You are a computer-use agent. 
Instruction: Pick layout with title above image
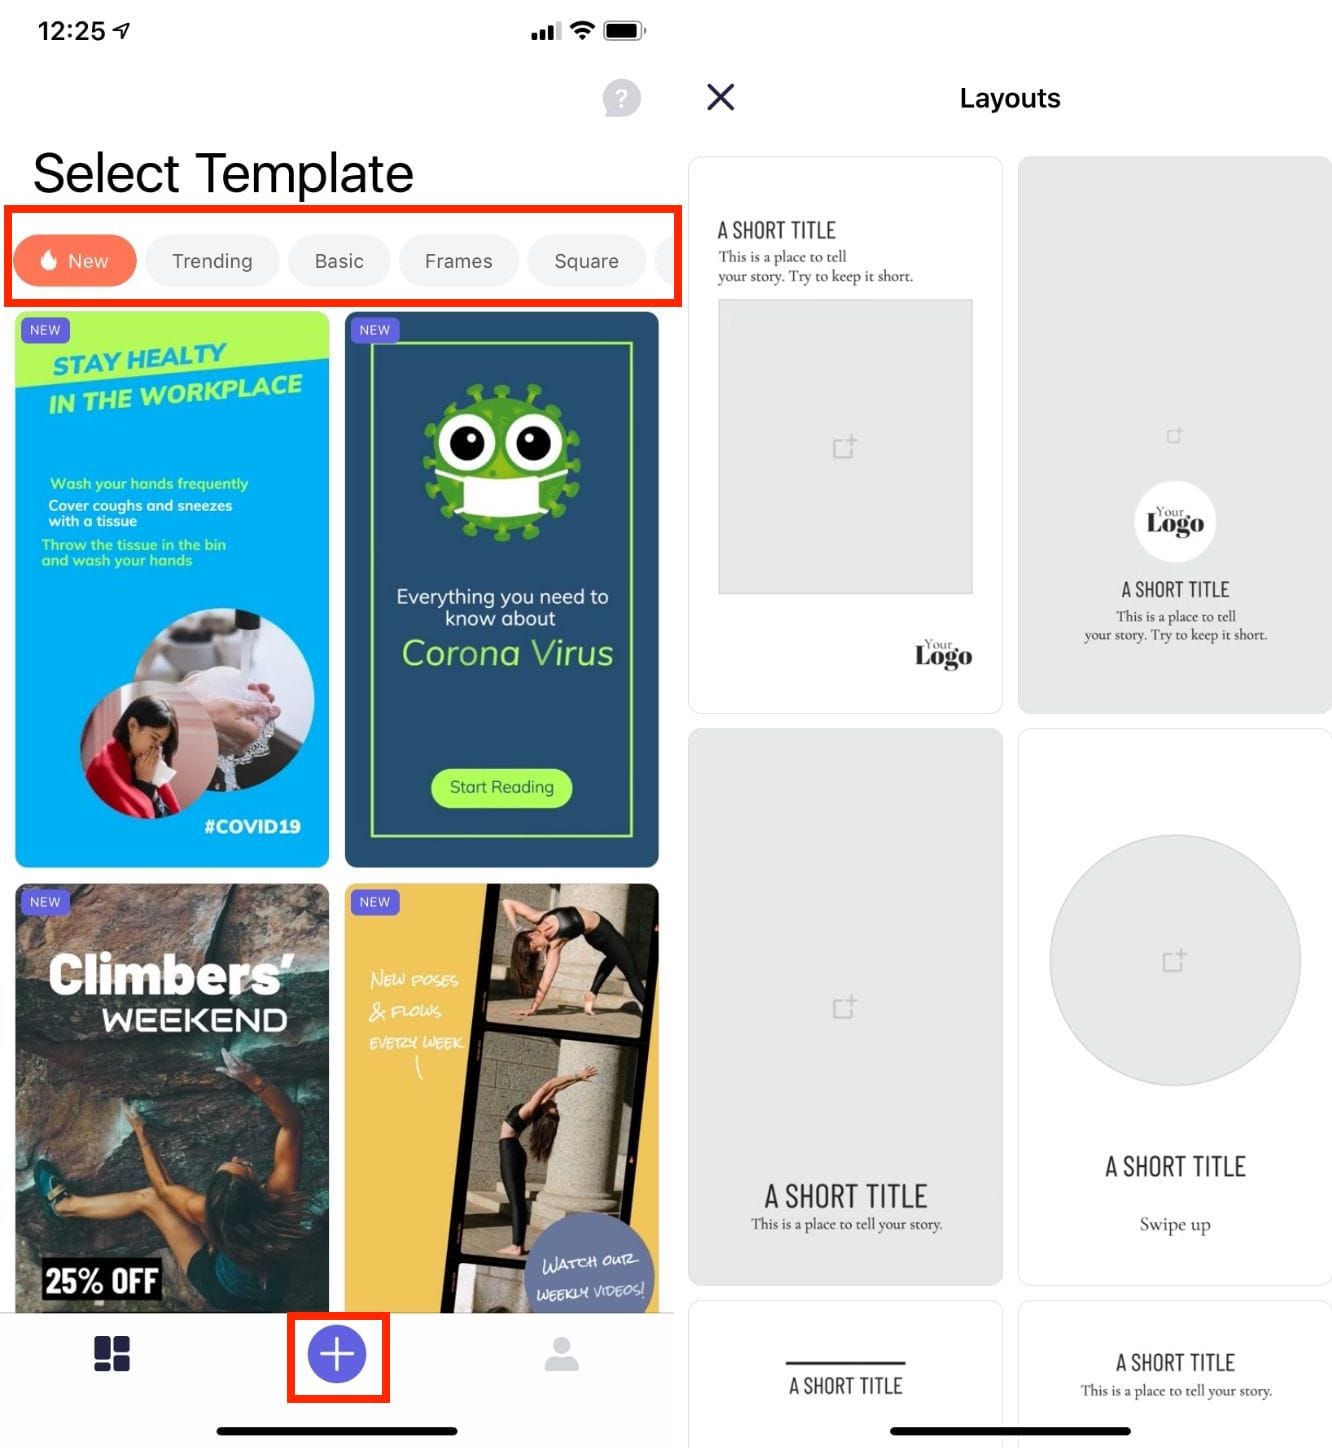845,435
